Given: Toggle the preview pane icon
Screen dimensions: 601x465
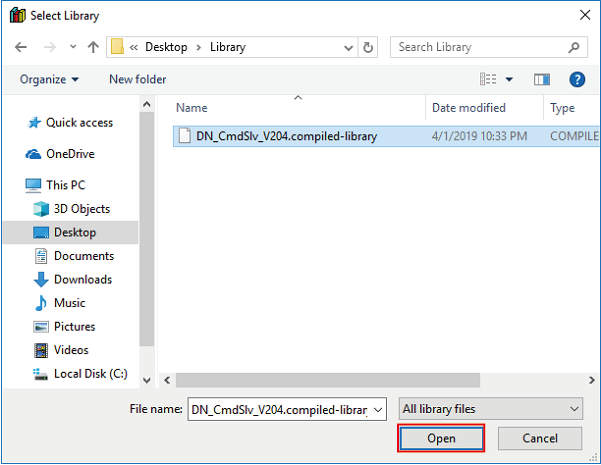Looking at the screenshot, I should [x=542, y=79].
